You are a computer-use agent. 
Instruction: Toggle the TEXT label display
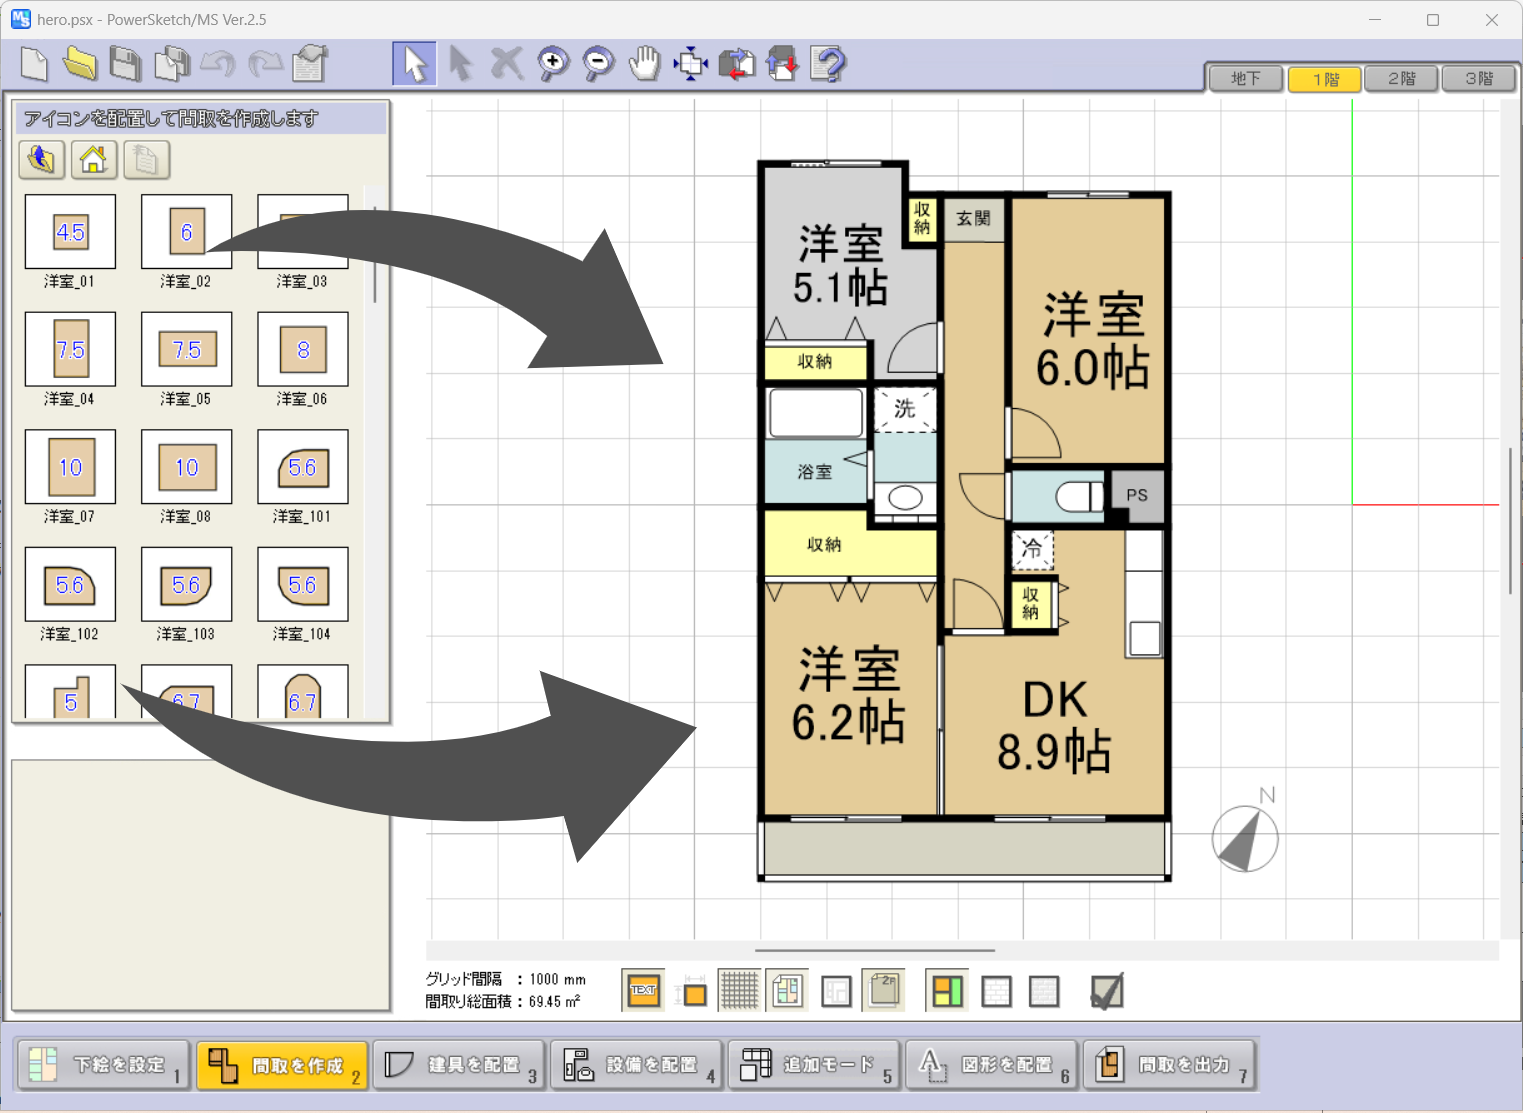642,990
